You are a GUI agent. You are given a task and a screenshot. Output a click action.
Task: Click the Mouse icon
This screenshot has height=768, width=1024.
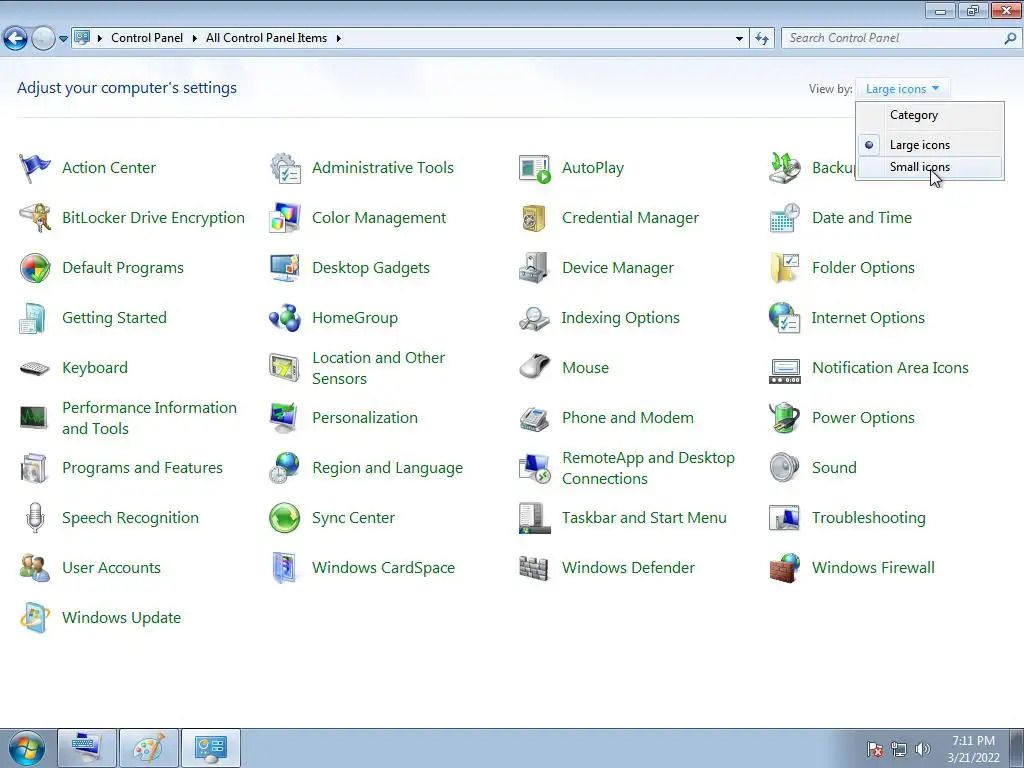point(535,368)
